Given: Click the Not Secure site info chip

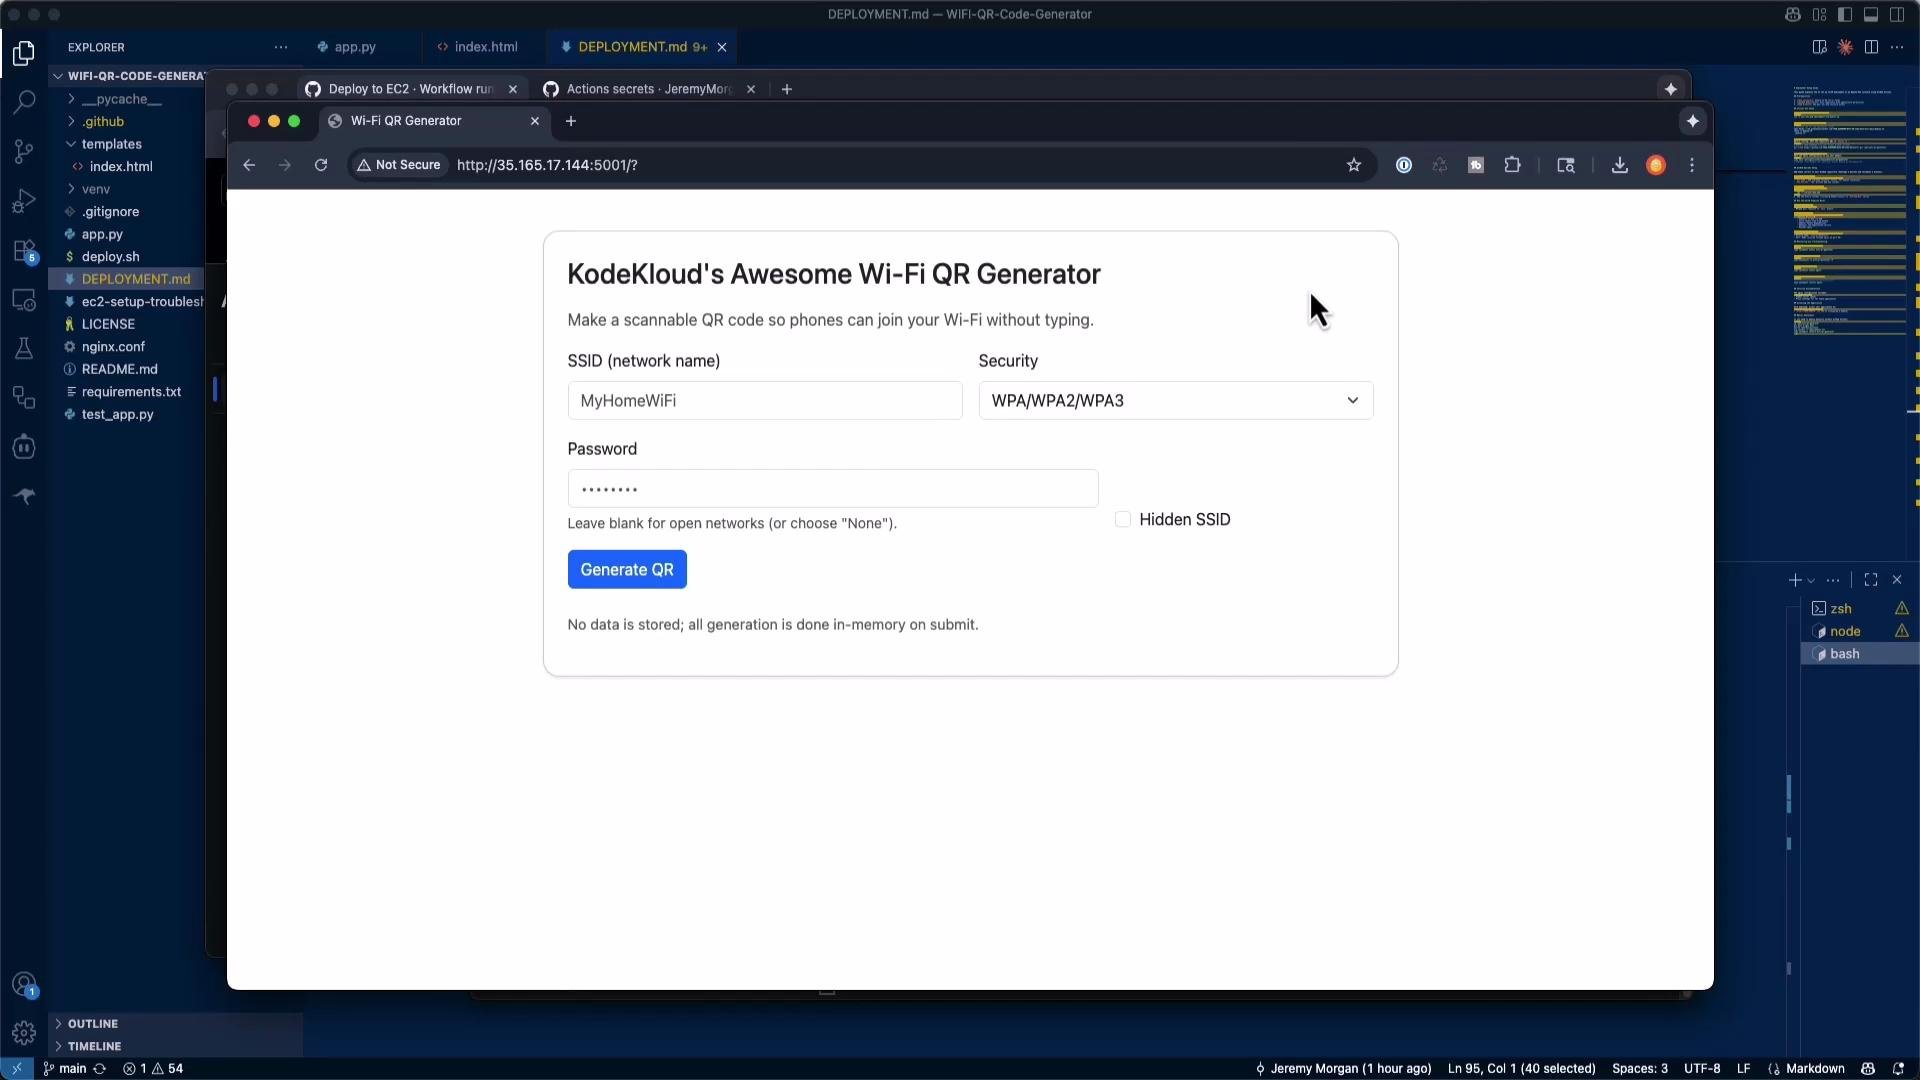Looking at the screenshot, I should point(398,165).
